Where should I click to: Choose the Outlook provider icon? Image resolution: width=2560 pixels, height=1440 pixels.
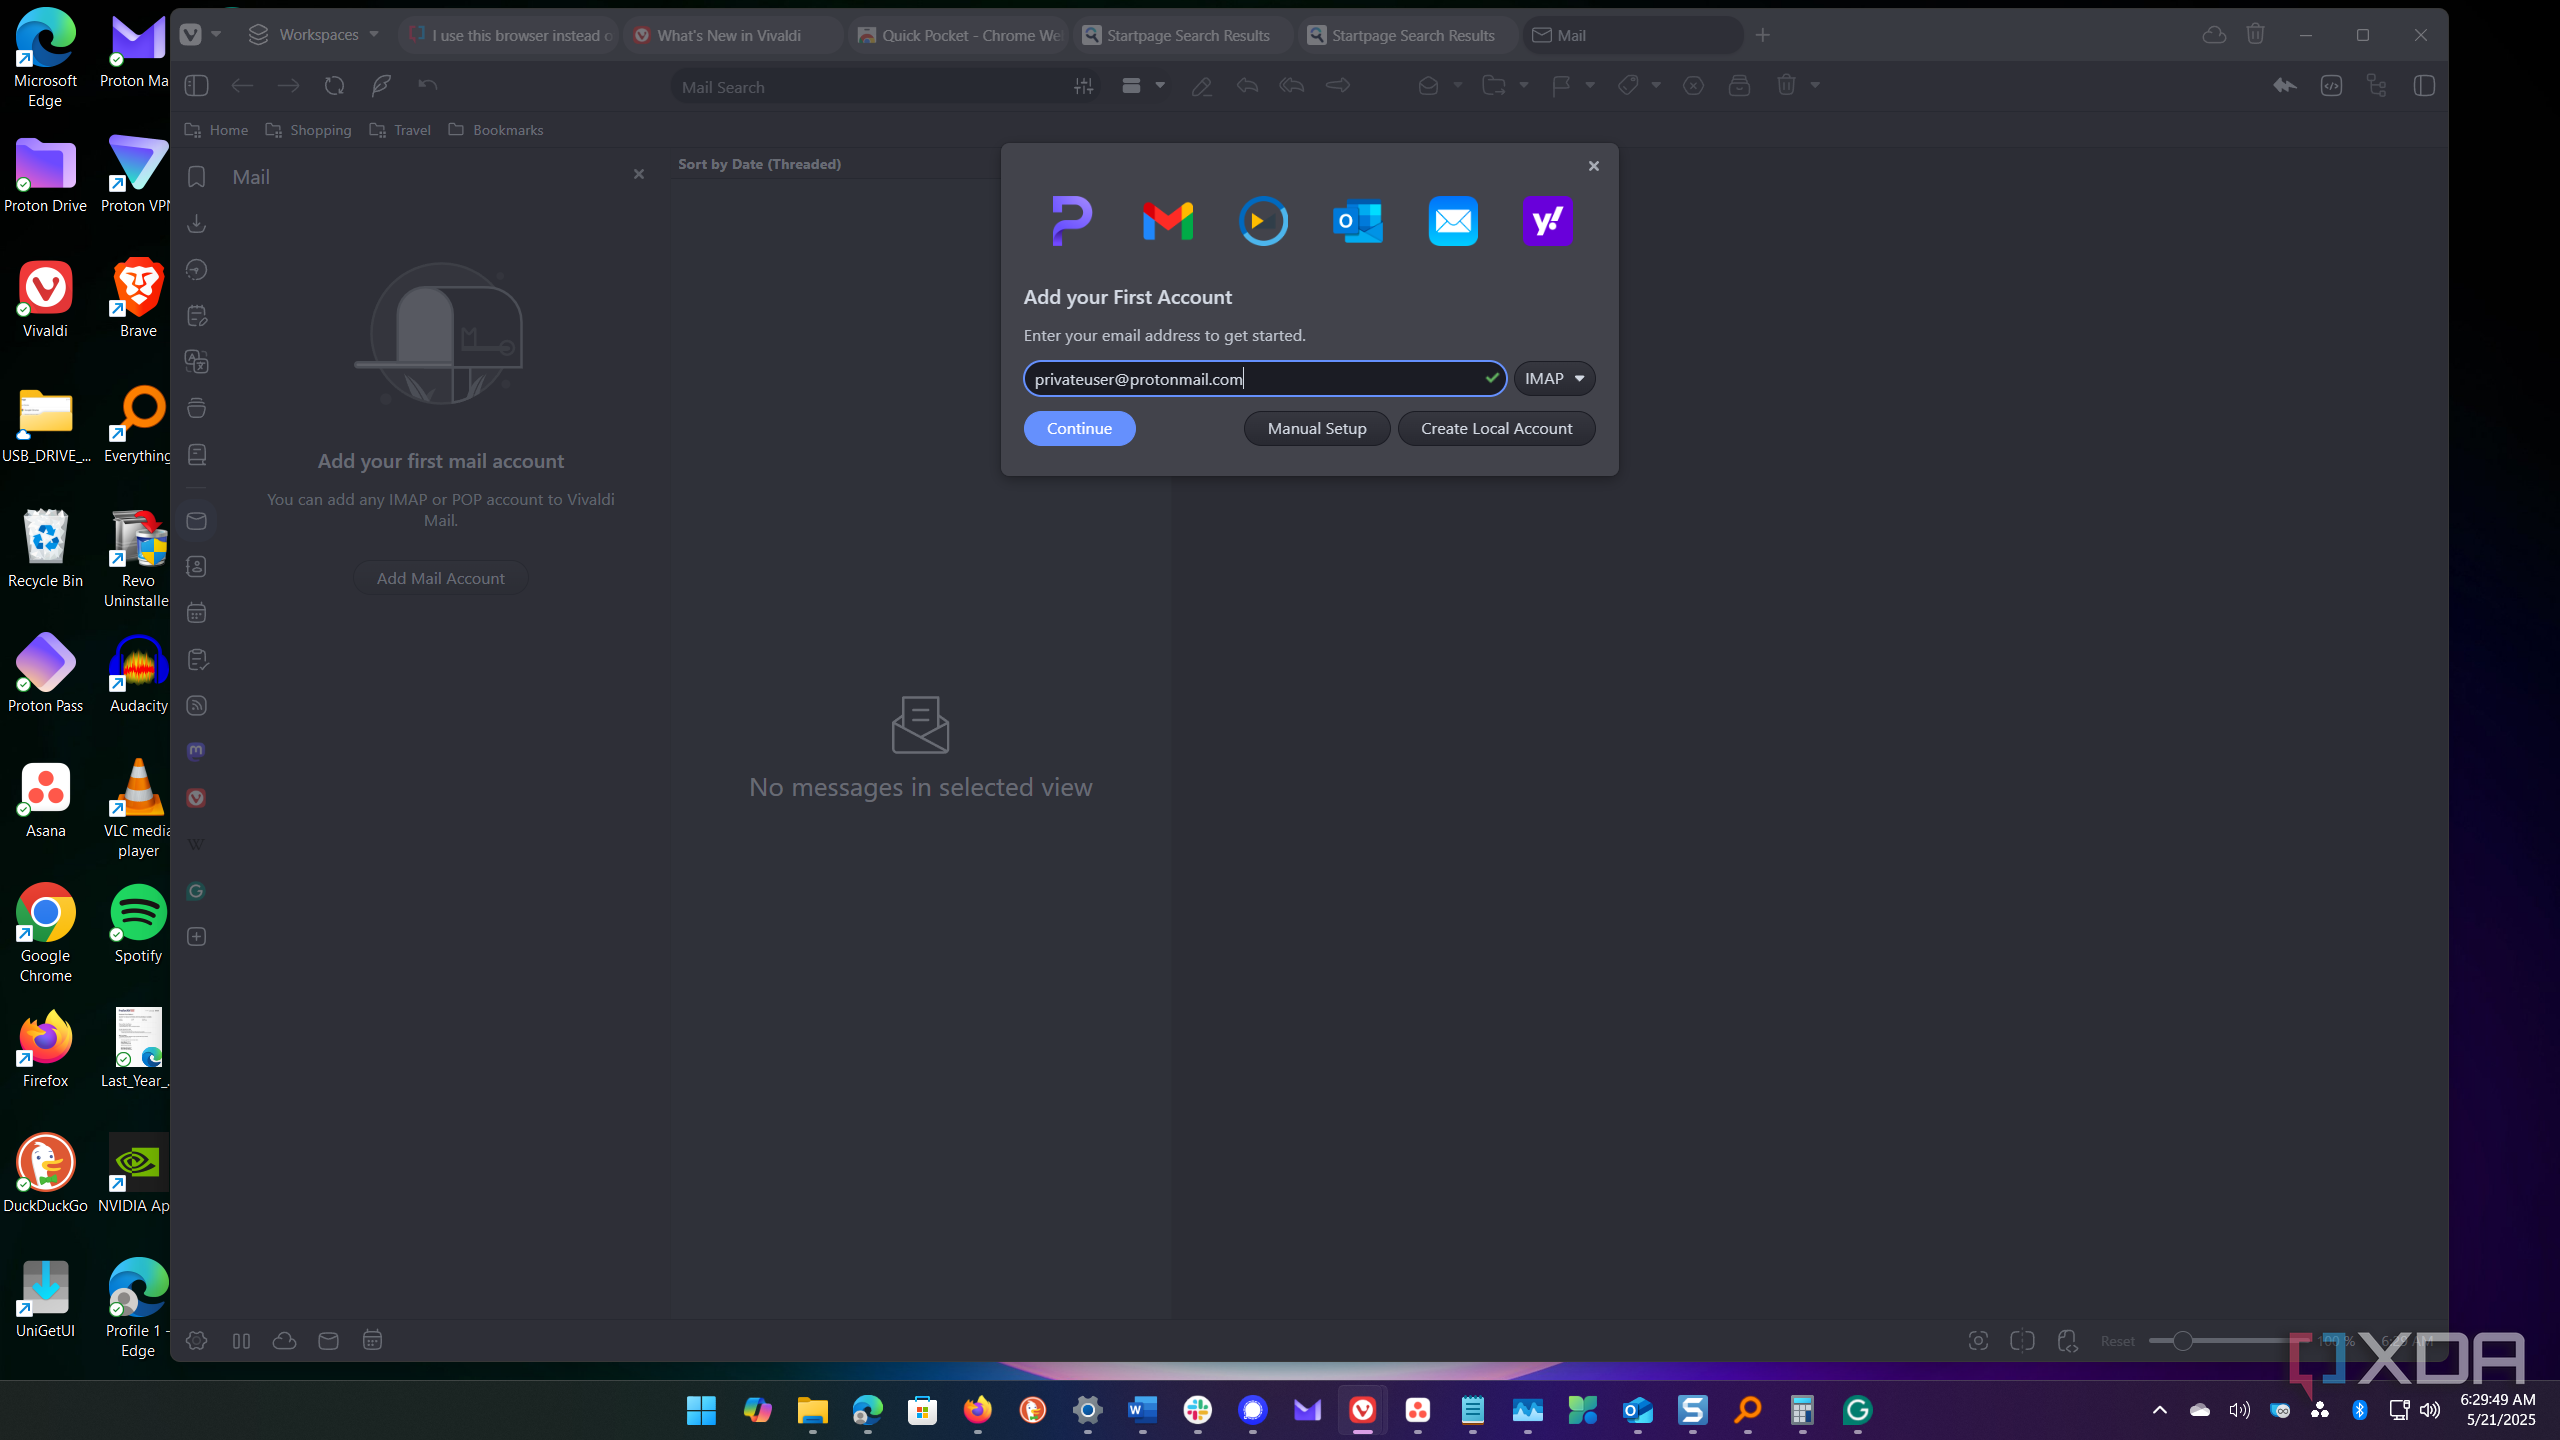[1358, 221]
